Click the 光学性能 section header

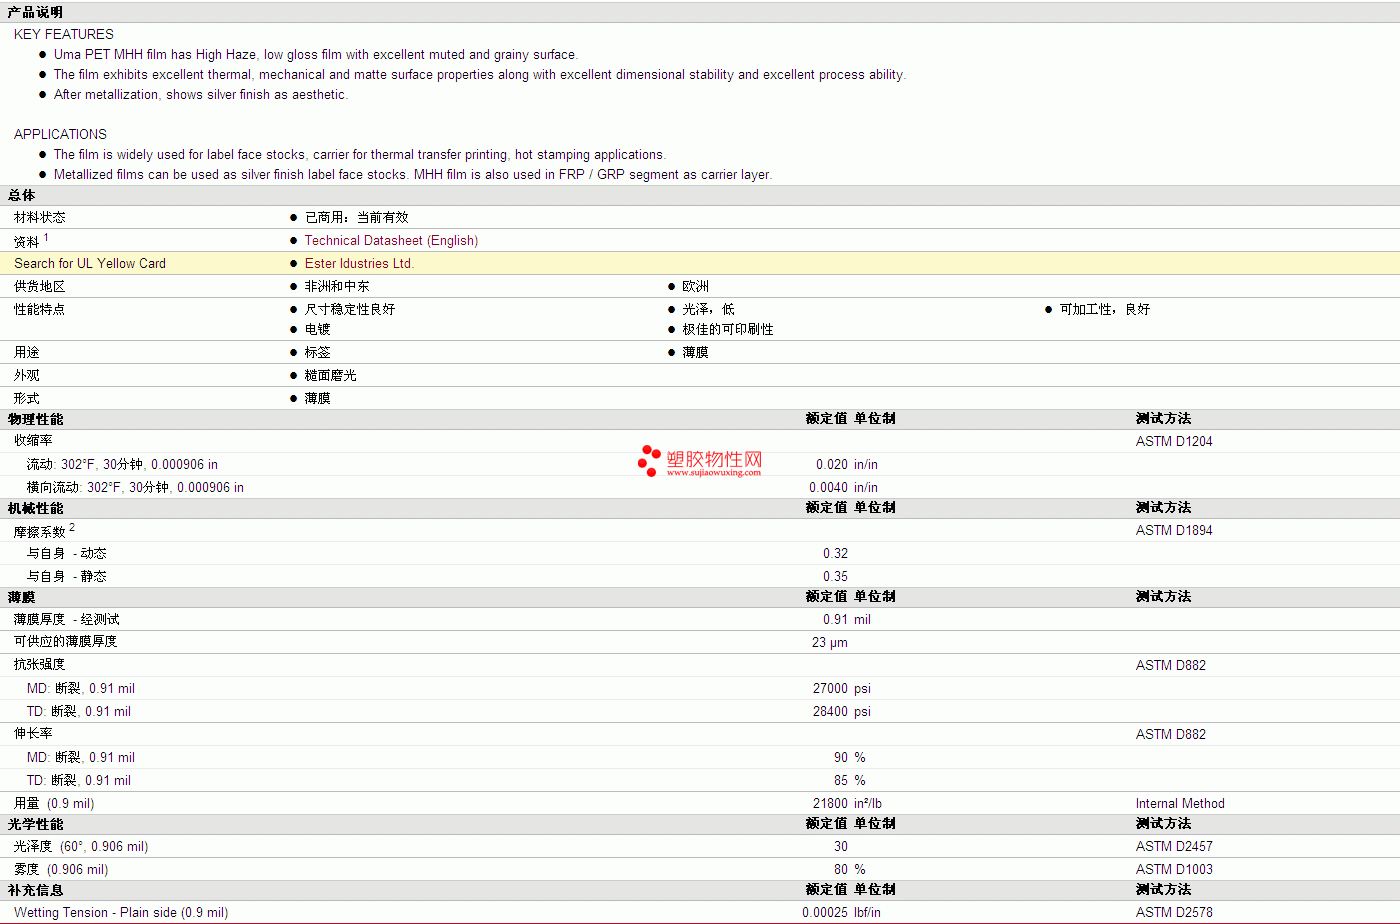(x=35, y=824)
